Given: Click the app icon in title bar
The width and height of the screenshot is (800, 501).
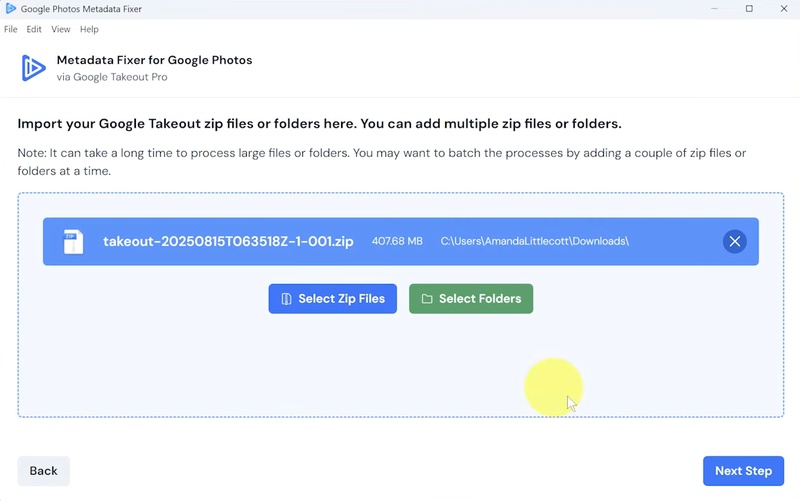Looking at the screenshot, I should point(10,9).
